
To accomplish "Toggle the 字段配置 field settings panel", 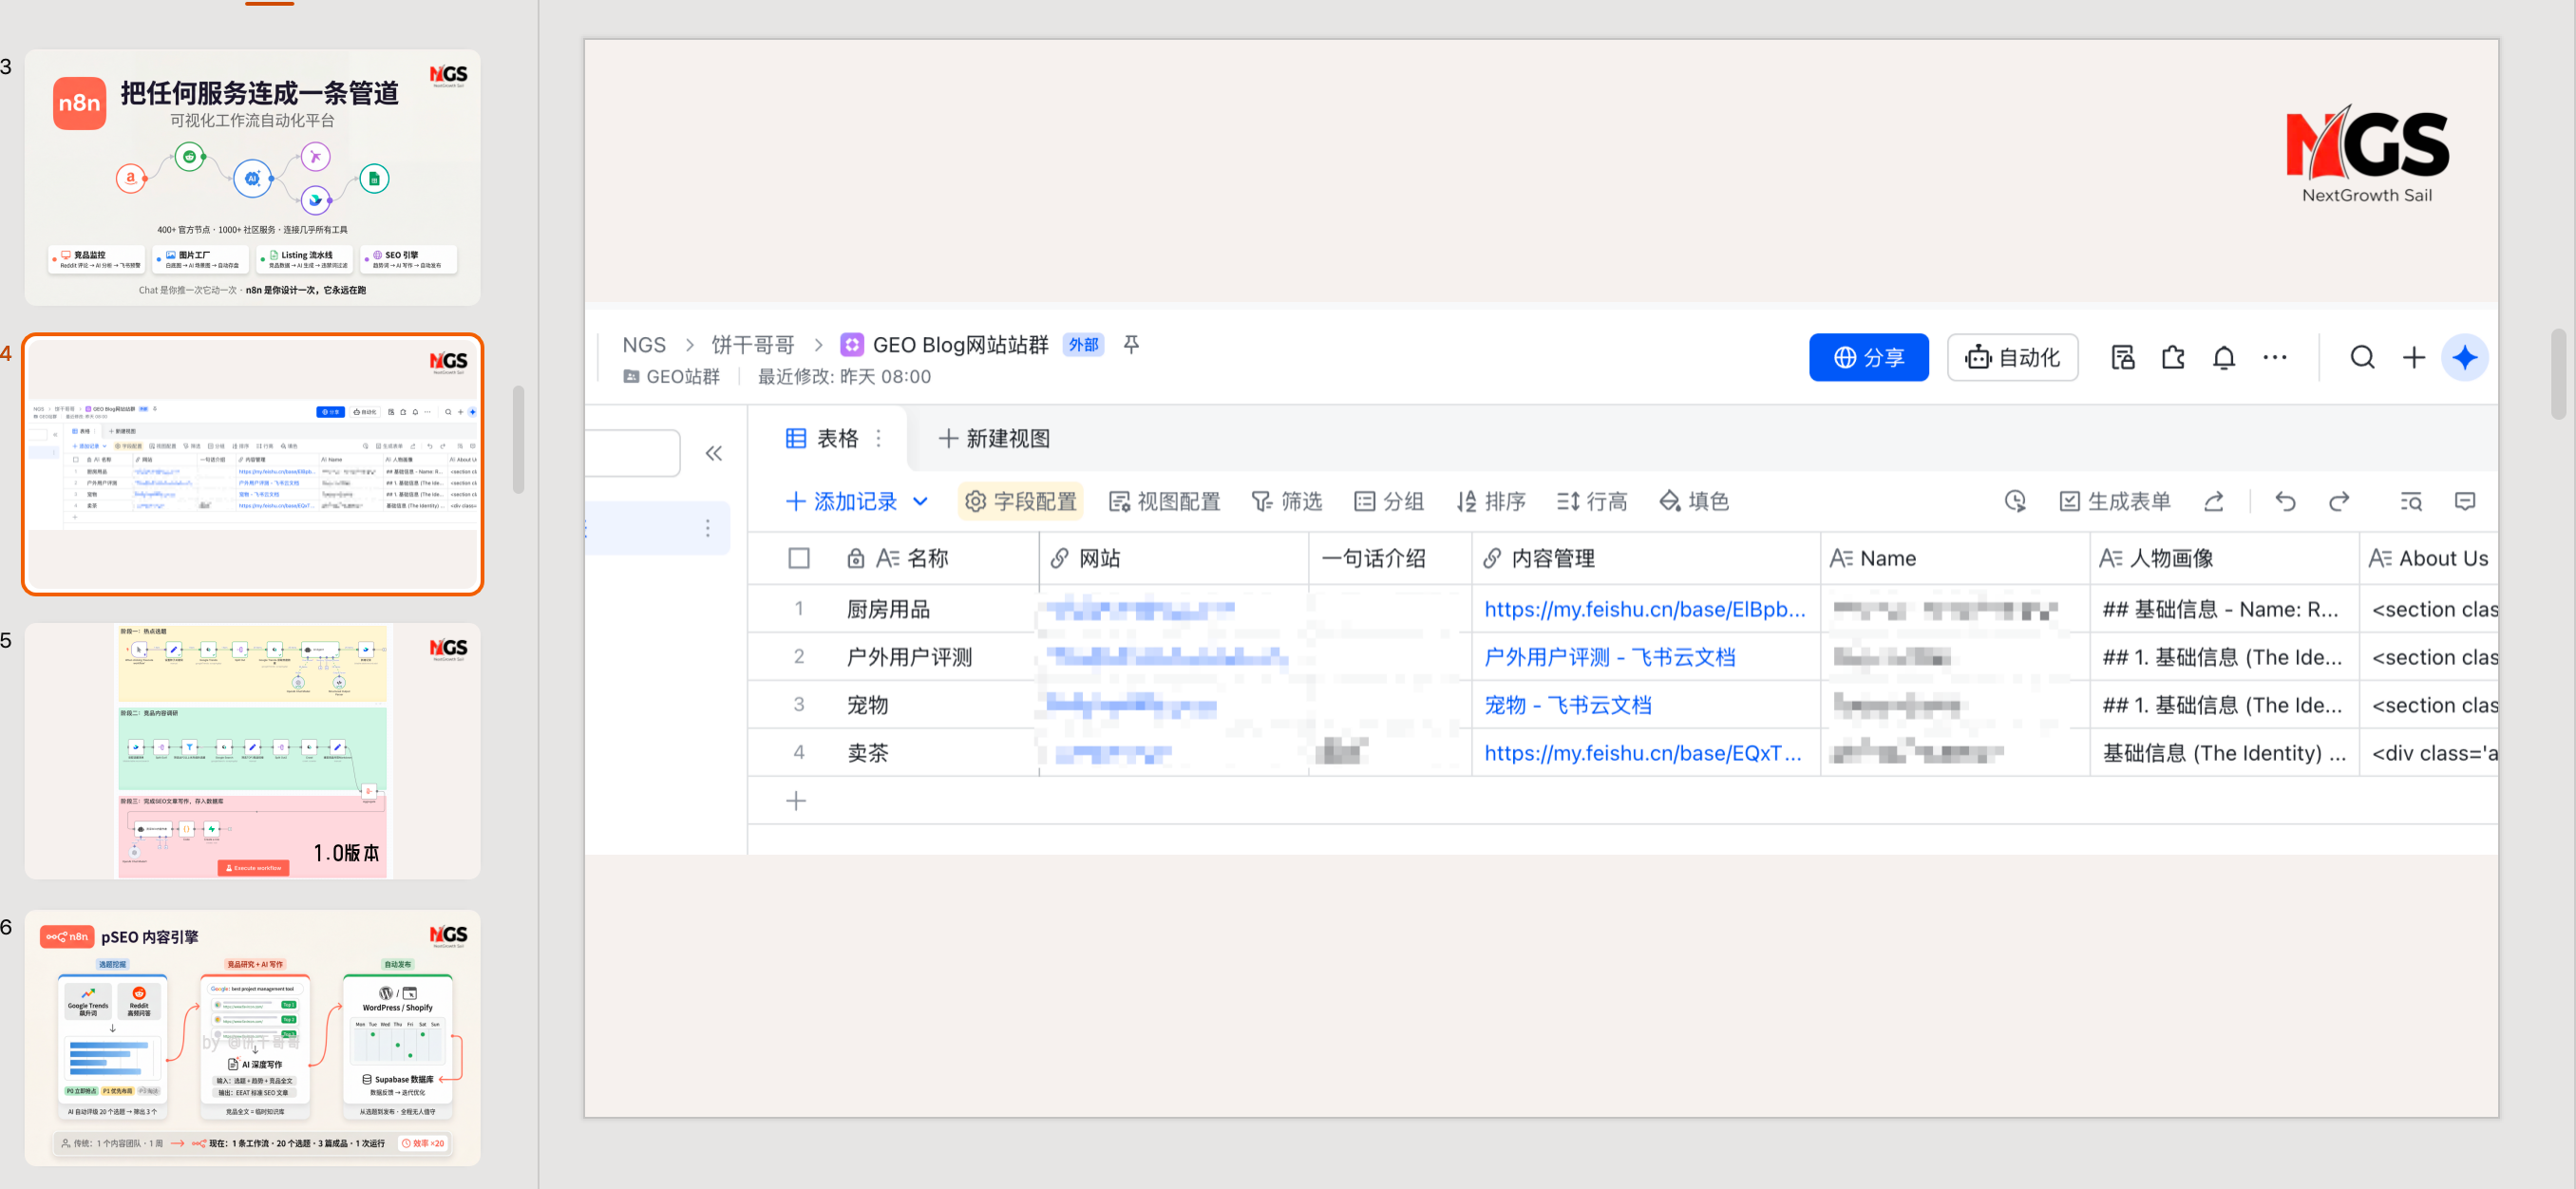I will click(1020, 501).
